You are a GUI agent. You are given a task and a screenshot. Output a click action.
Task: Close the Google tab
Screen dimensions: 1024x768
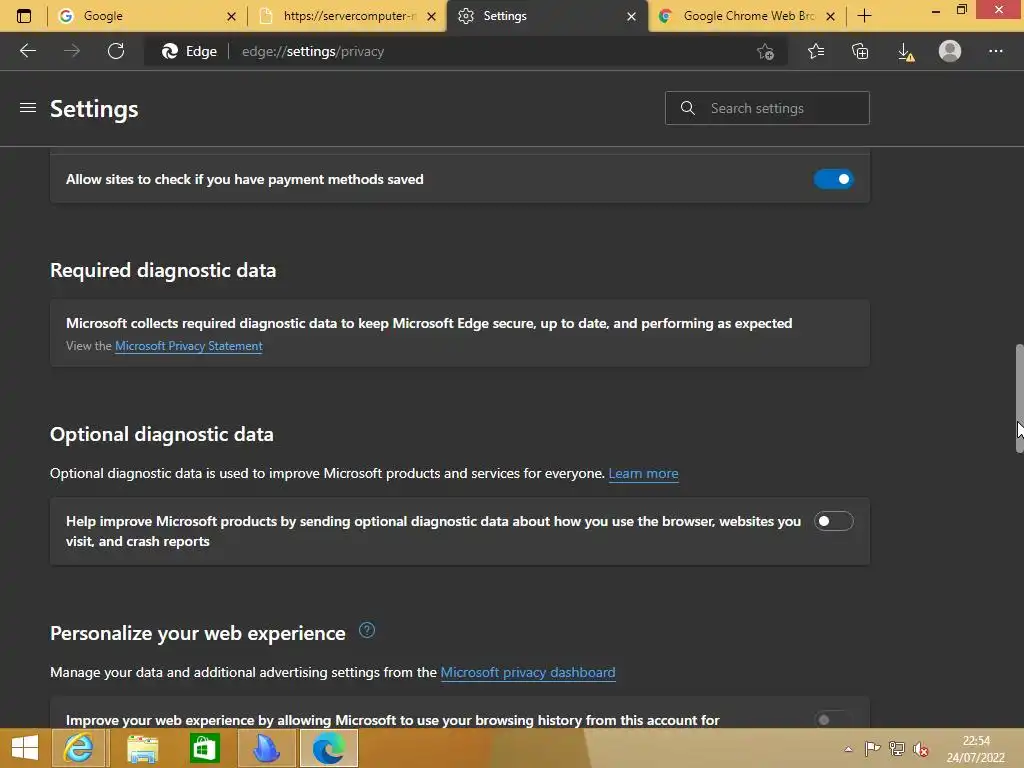pos(231,16)
